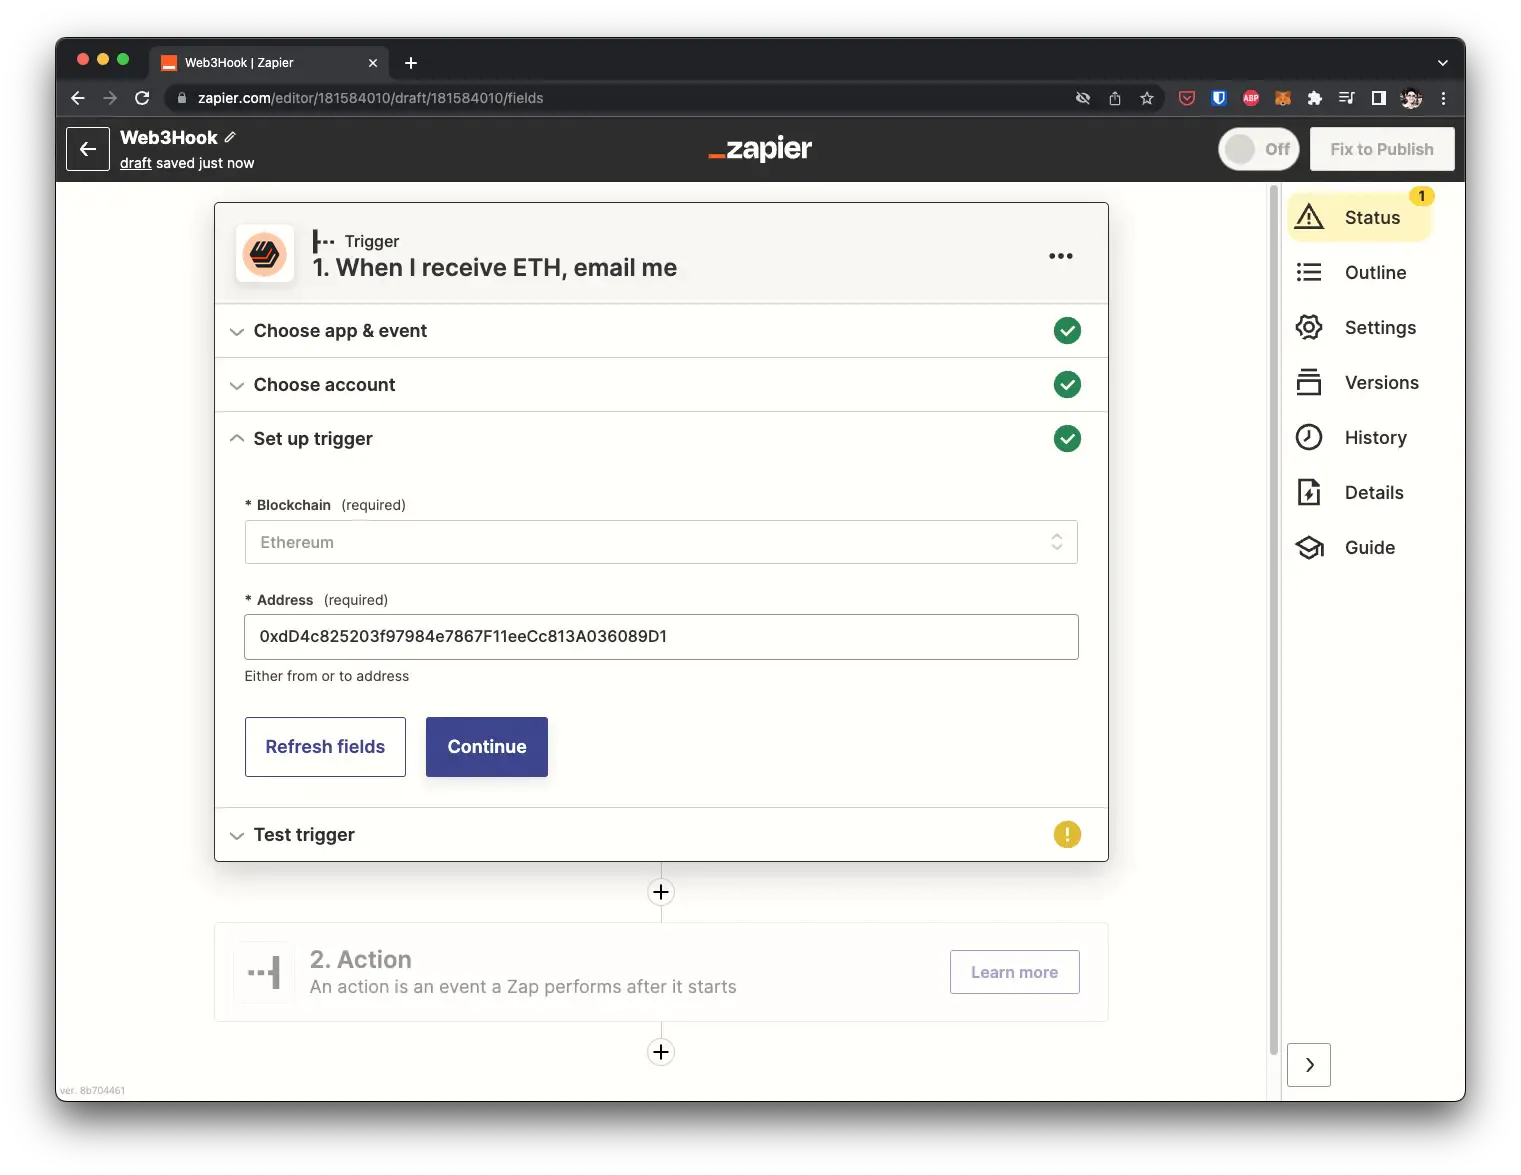Open the Guide panel
This screenshot has height=1175, width=1521.
point(1360,547)
